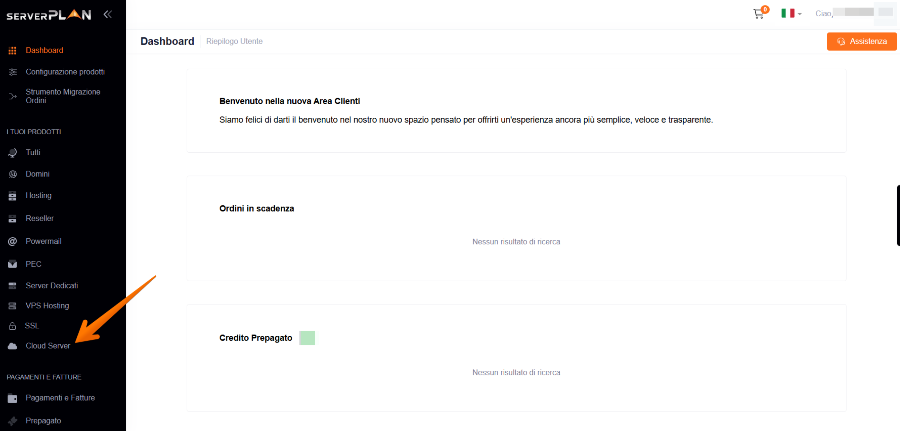The width and height of the screenshot is (900, 431).
Task: Open the Italian flag language dropdown
Action: click(x=791, y=13)
